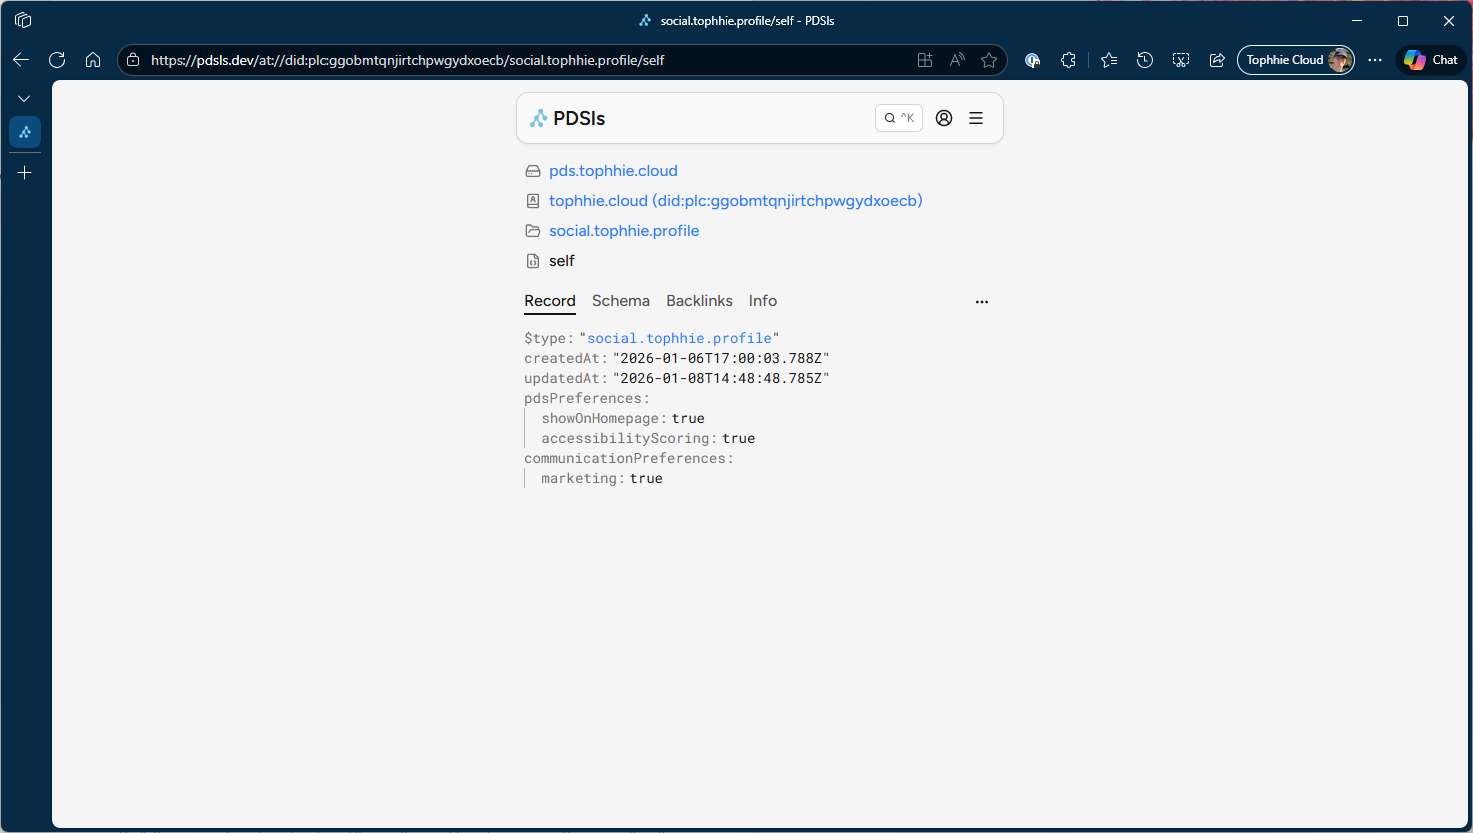The image size is (1473, 833).
Task: Switch to the Backlinks tab
Action: coord(699,301)
